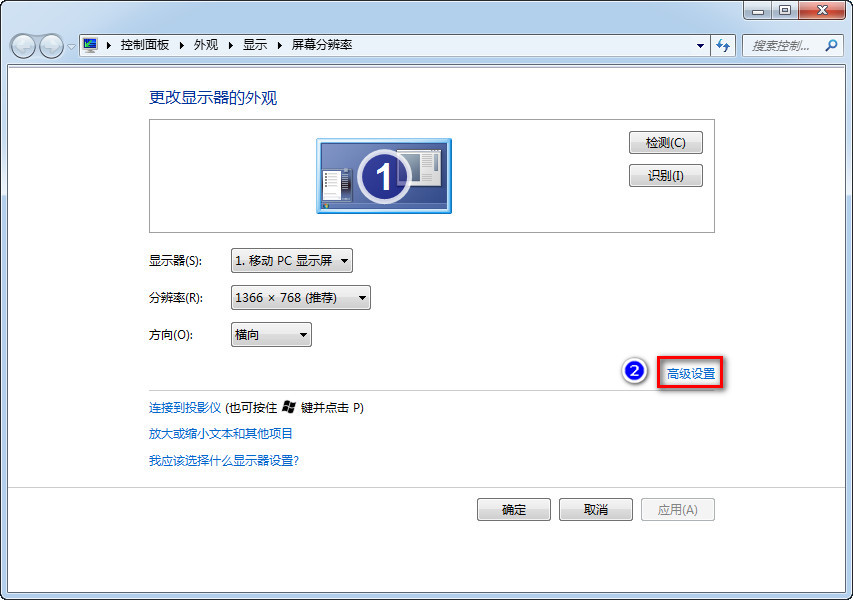Expand arrow after 控制面板 breadcrumb
This screenshot has width=853, height=600.
[181, 46]
